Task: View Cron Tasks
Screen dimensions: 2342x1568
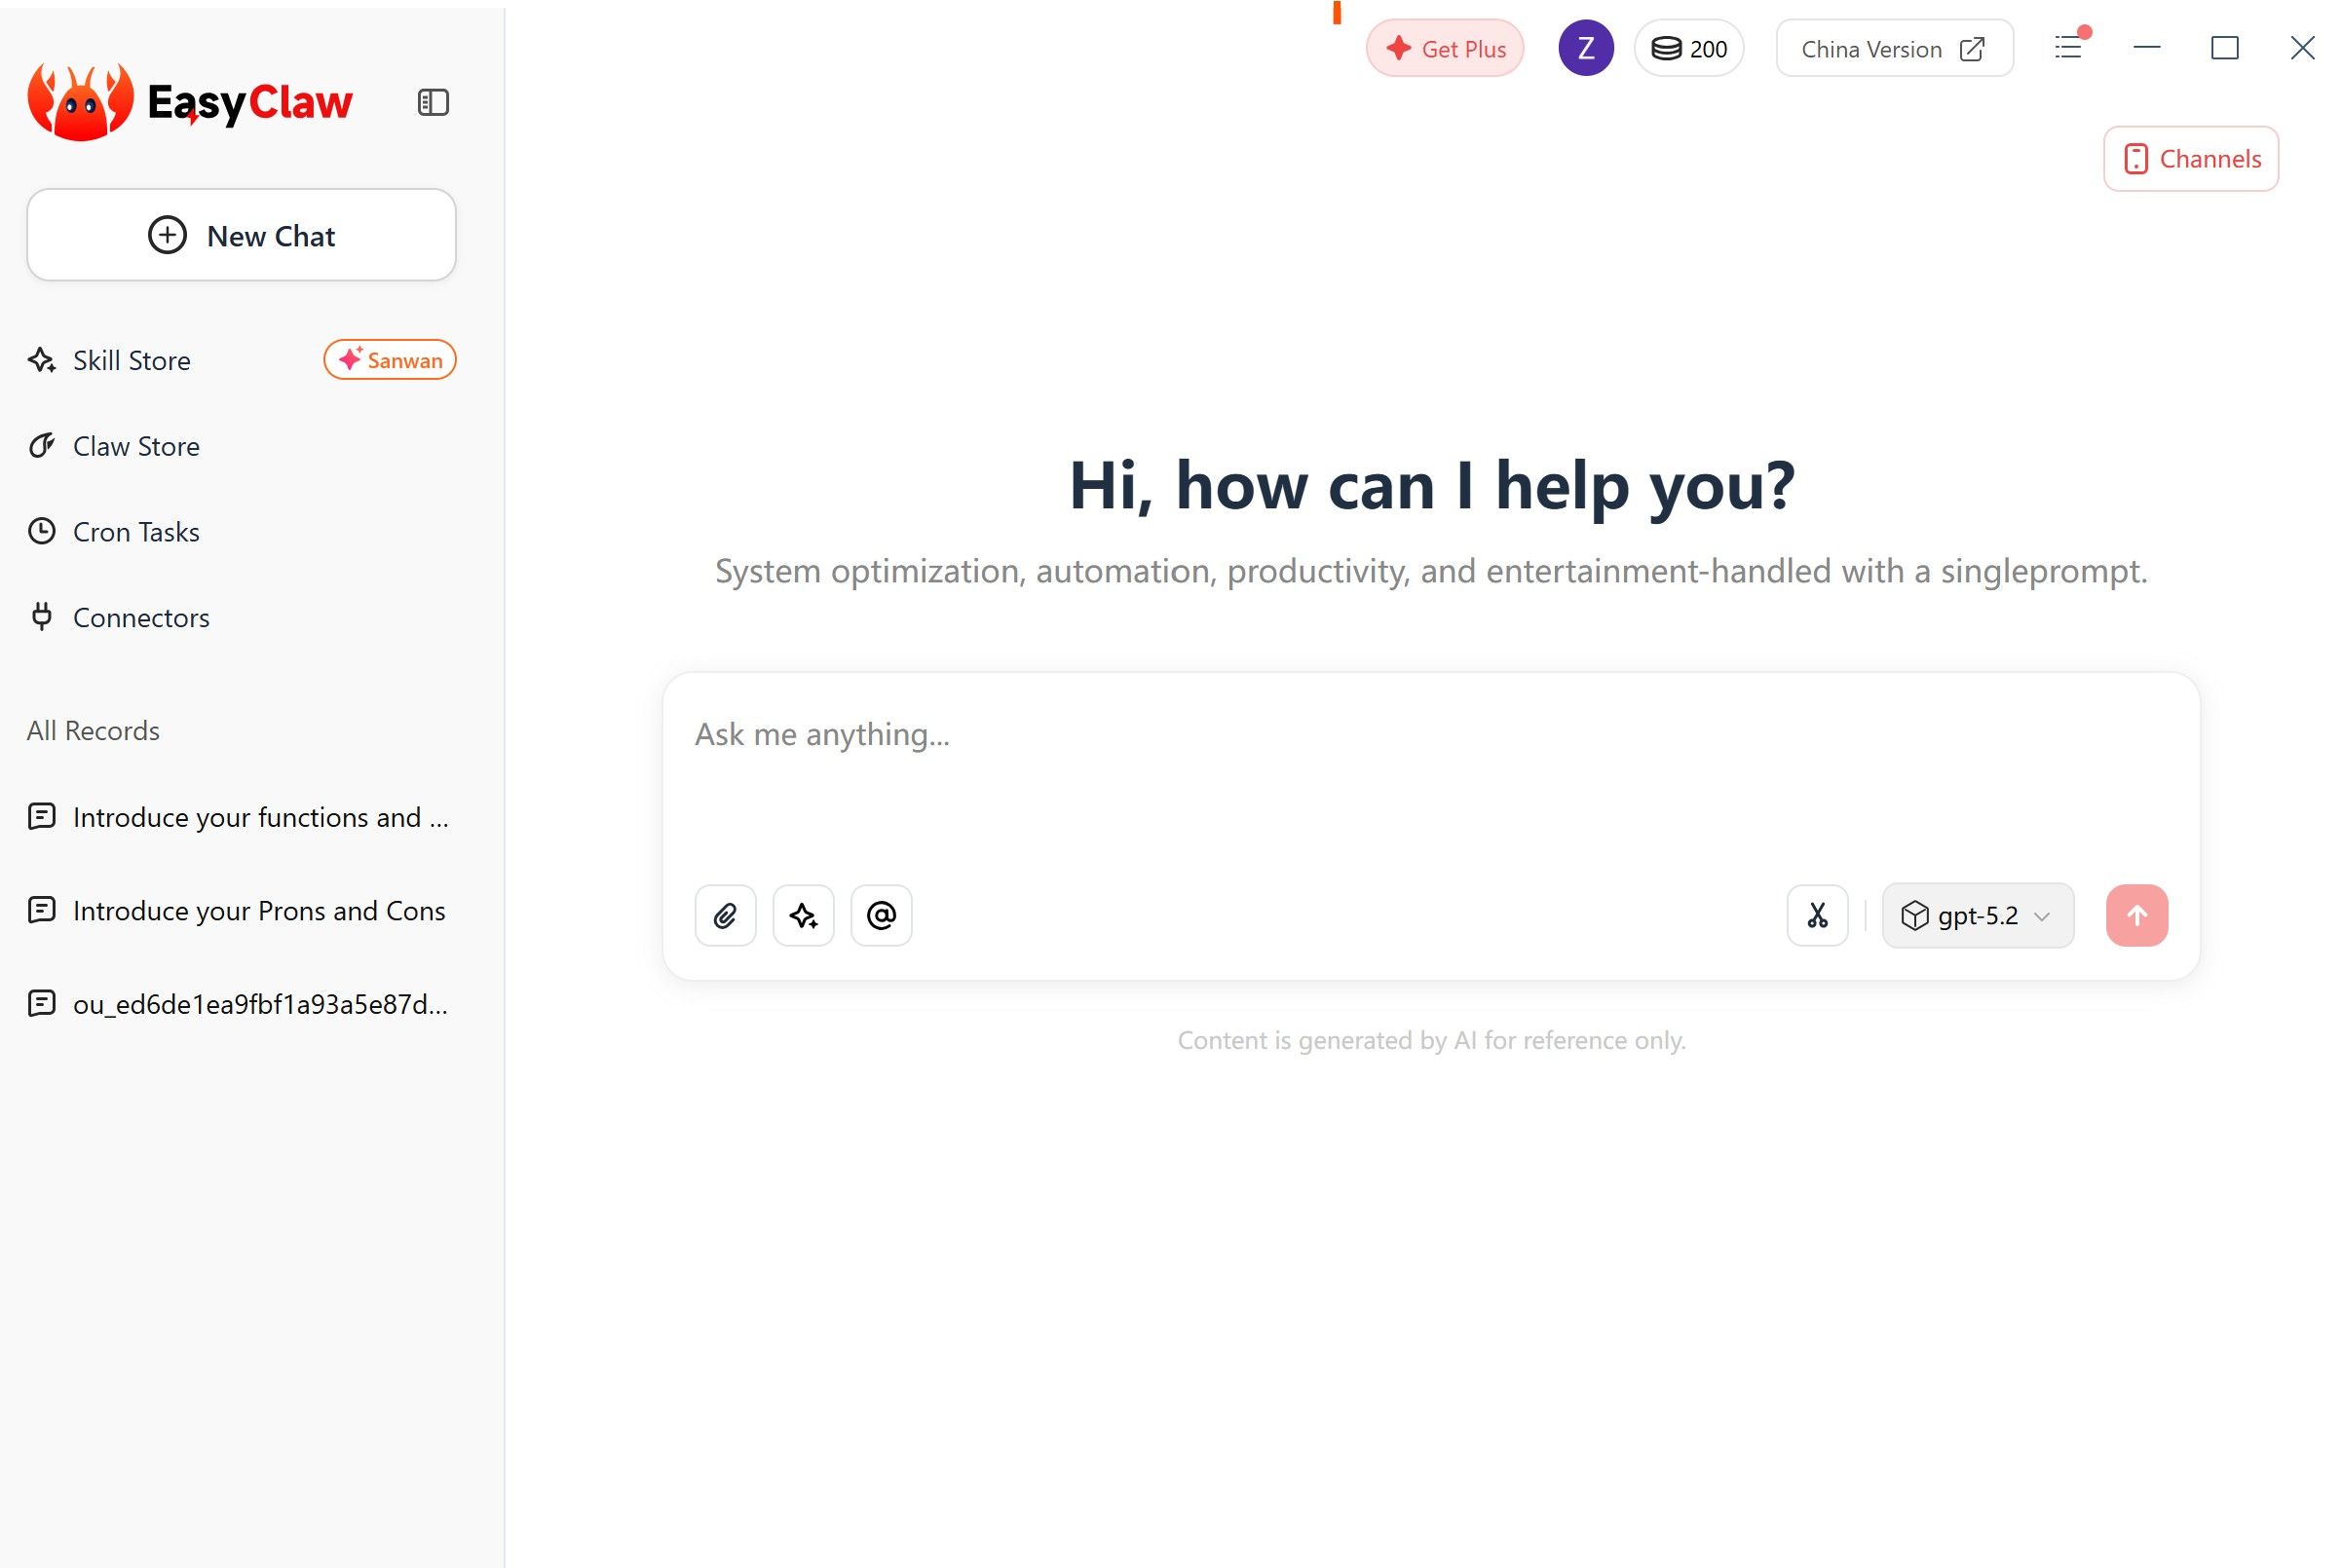Action: tap(135, 531)
